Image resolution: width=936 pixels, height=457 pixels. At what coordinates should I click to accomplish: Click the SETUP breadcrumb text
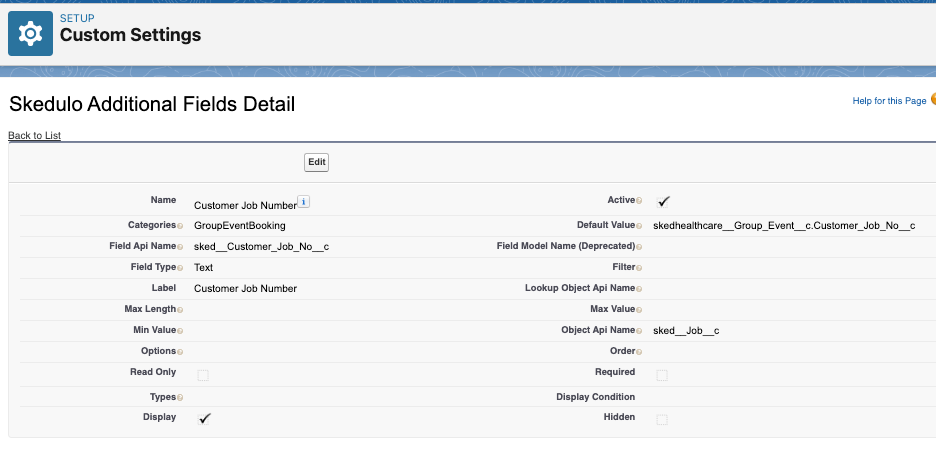pos(77,18)
